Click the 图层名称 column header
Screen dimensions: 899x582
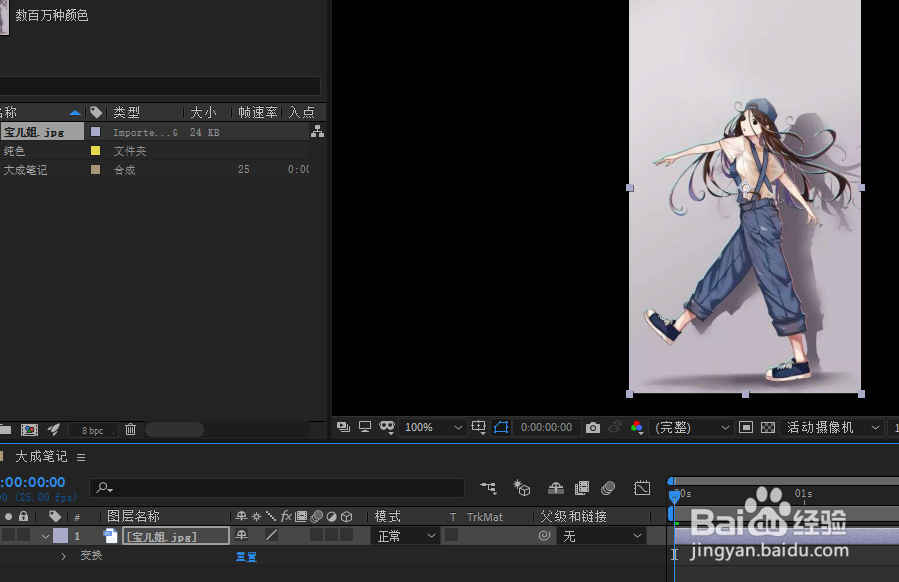point(134,516)
